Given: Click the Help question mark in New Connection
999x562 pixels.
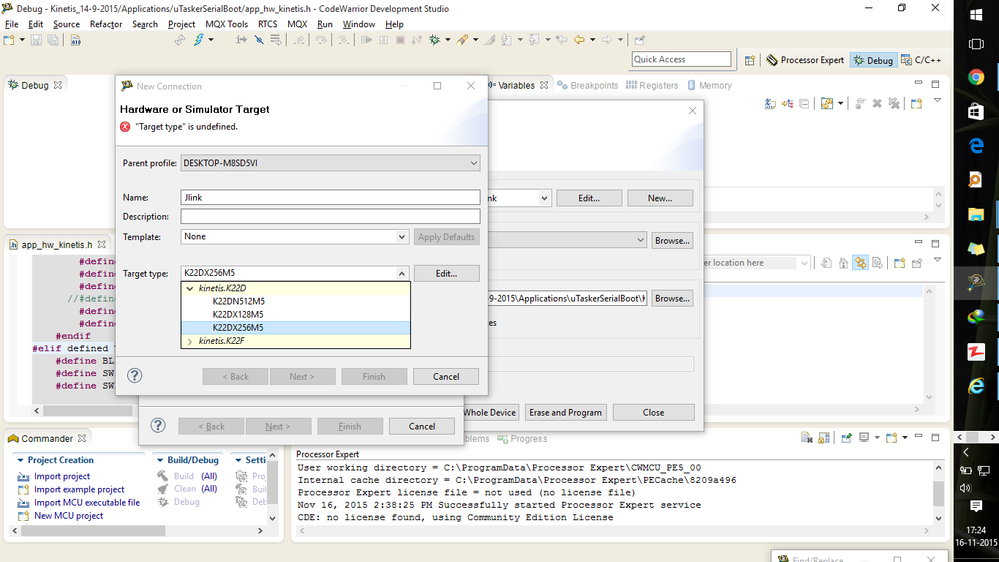Looking at the screenshot, I should [134, 375].
